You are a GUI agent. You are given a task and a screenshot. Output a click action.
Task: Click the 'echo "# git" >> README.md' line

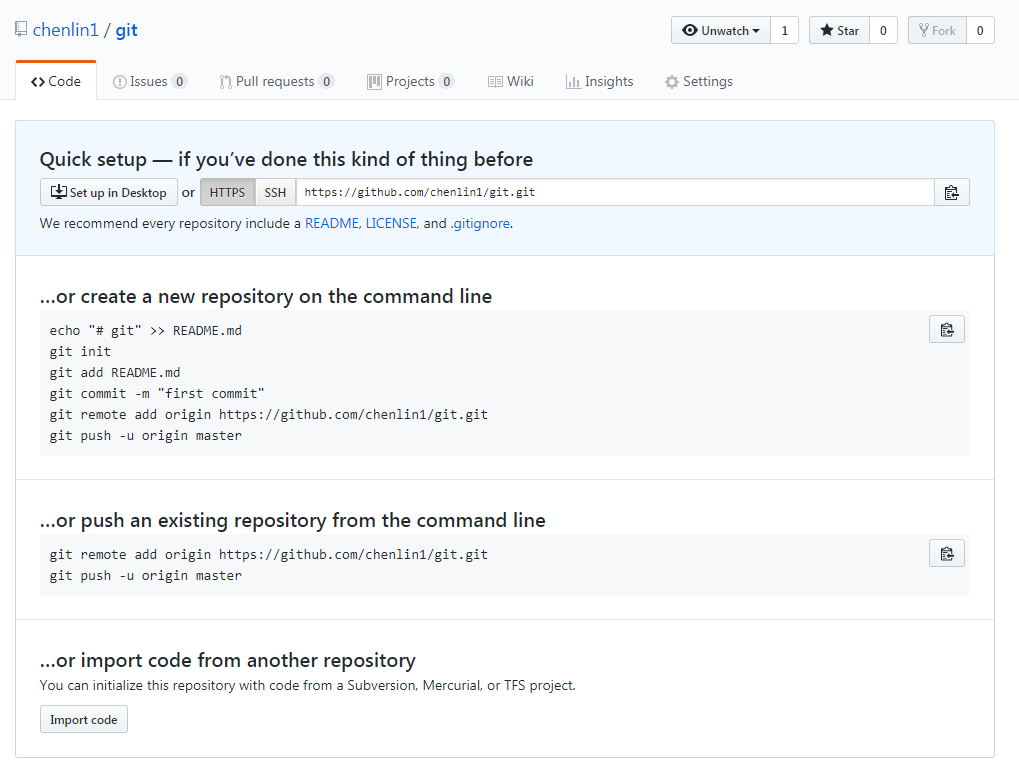tap(146, 331)
